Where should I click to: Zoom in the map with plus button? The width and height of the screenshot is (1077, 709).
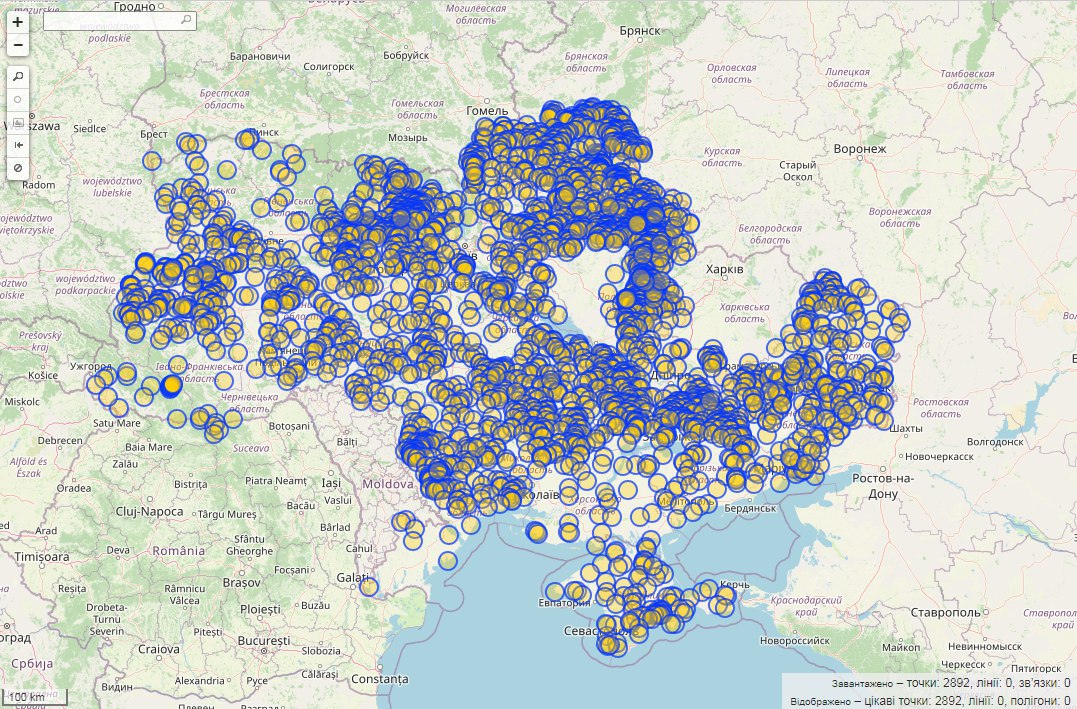coord(18,22)
